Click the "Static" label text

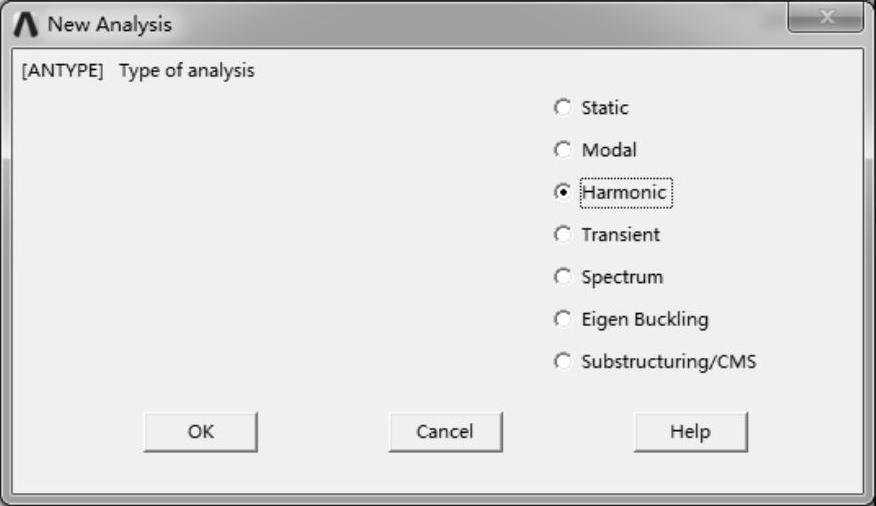coord(605,108)
